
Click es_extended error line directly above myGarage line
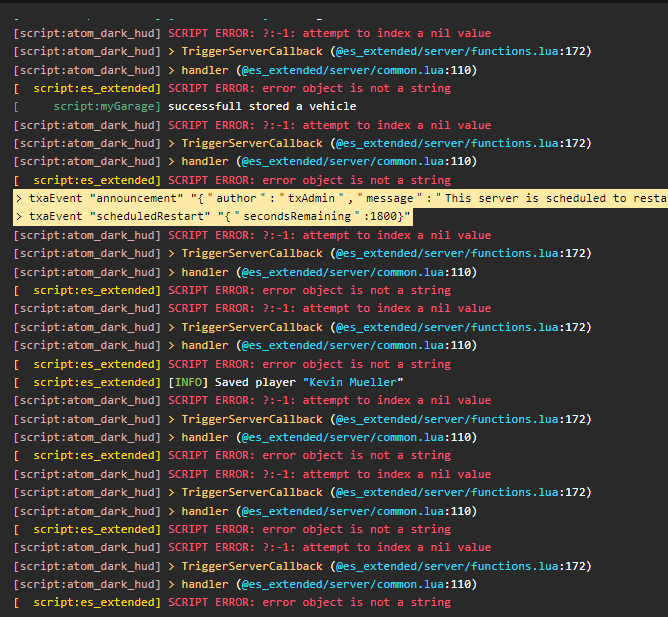(x=233, y=88)
